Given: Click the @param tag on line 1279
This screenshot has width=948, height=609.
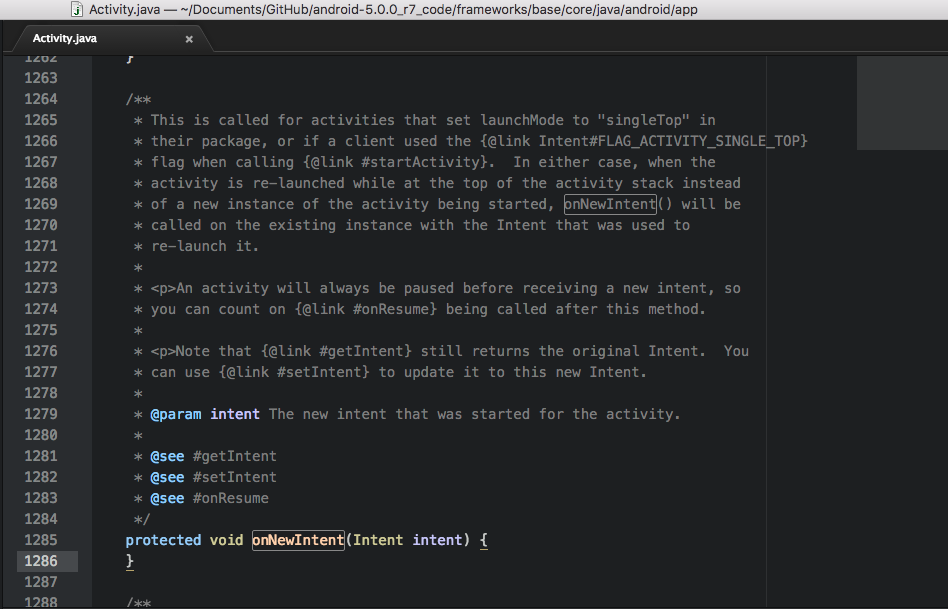Looking at the screenshot, I should (176, 414).
